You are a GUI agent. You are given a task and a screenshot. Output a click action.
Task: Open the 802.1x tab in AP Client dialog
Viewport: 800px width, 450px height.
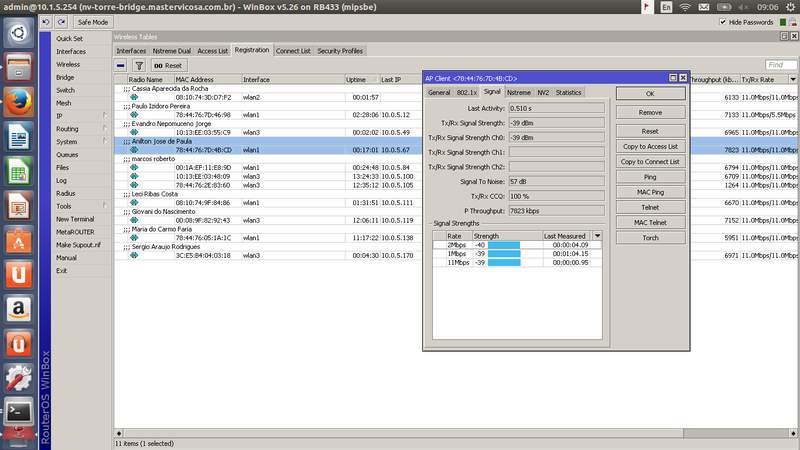[x=466, y=92]
